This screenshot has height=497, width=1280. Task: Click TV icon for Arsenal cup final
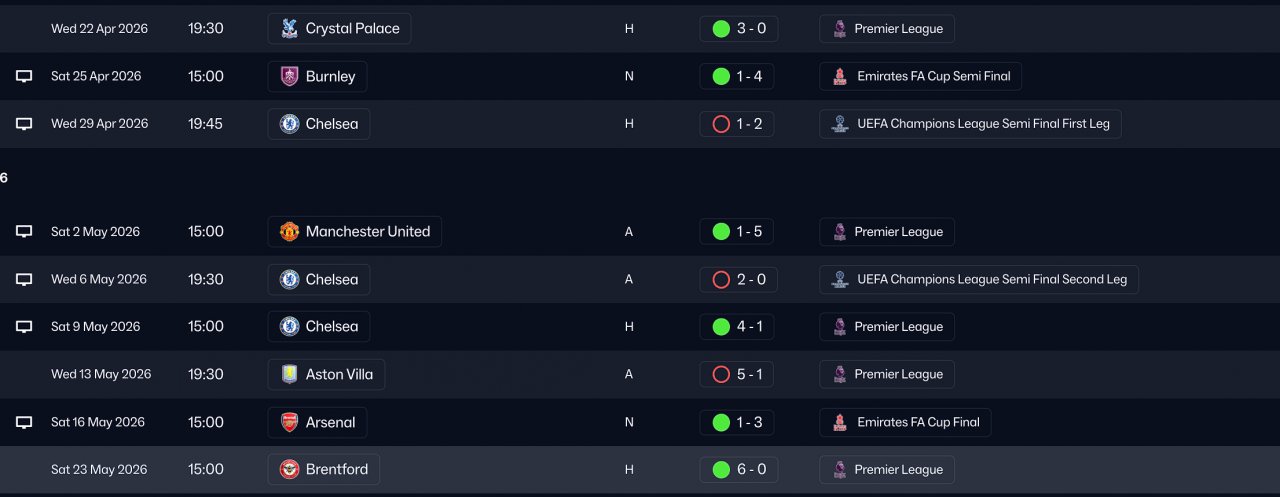pos(24,422)
